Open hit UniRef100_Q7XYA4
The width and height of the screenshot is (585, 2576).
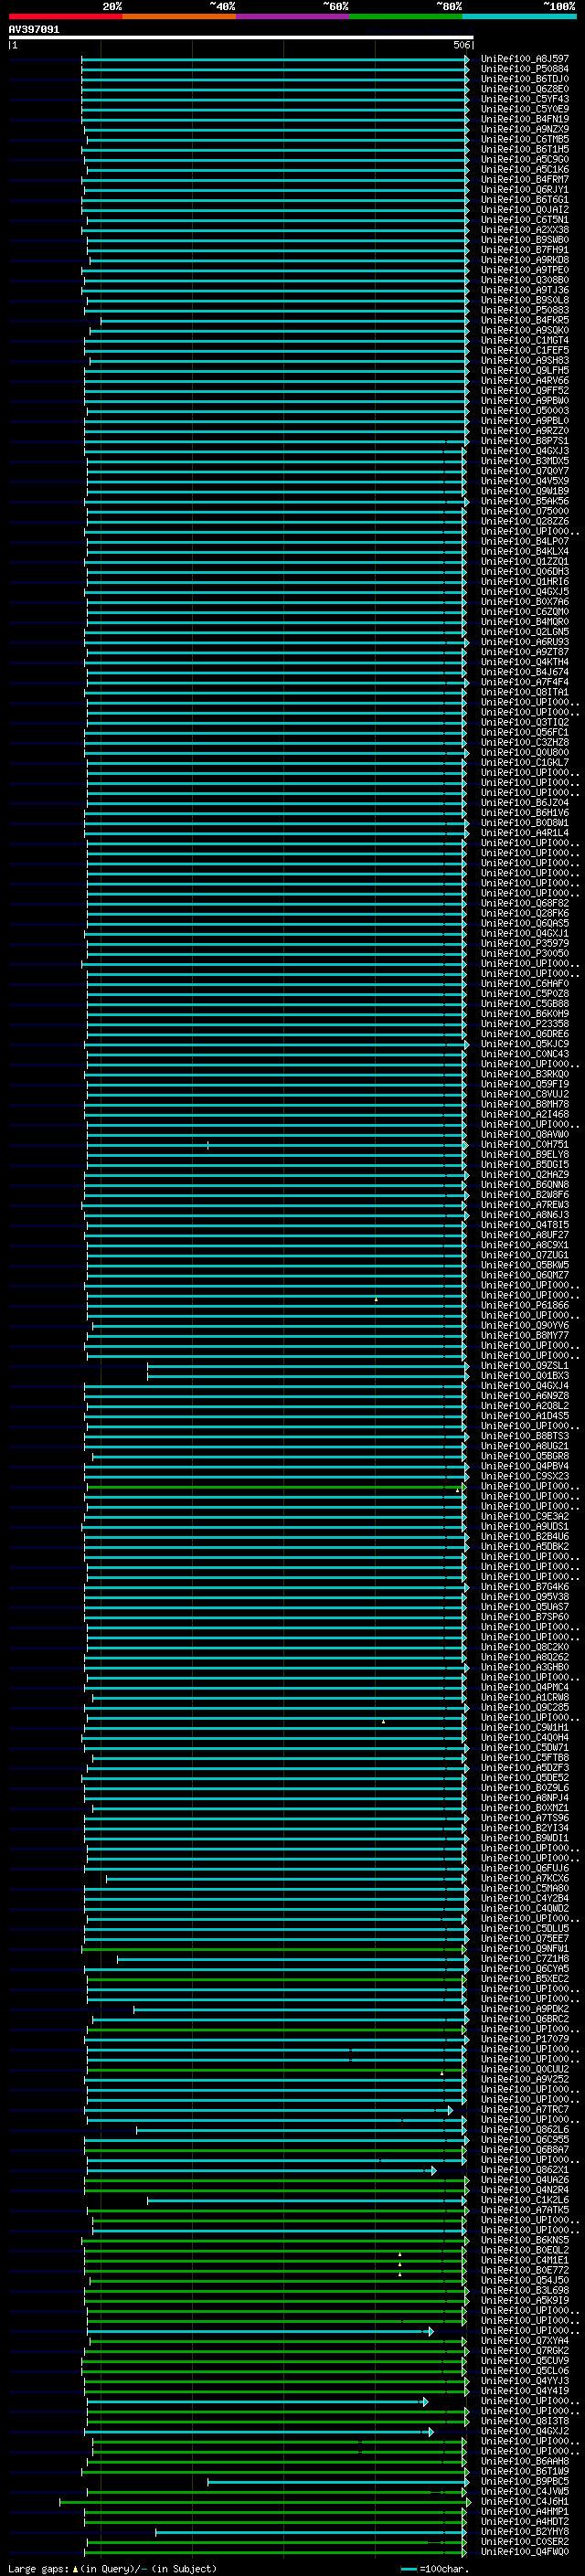pos(524,2340)
